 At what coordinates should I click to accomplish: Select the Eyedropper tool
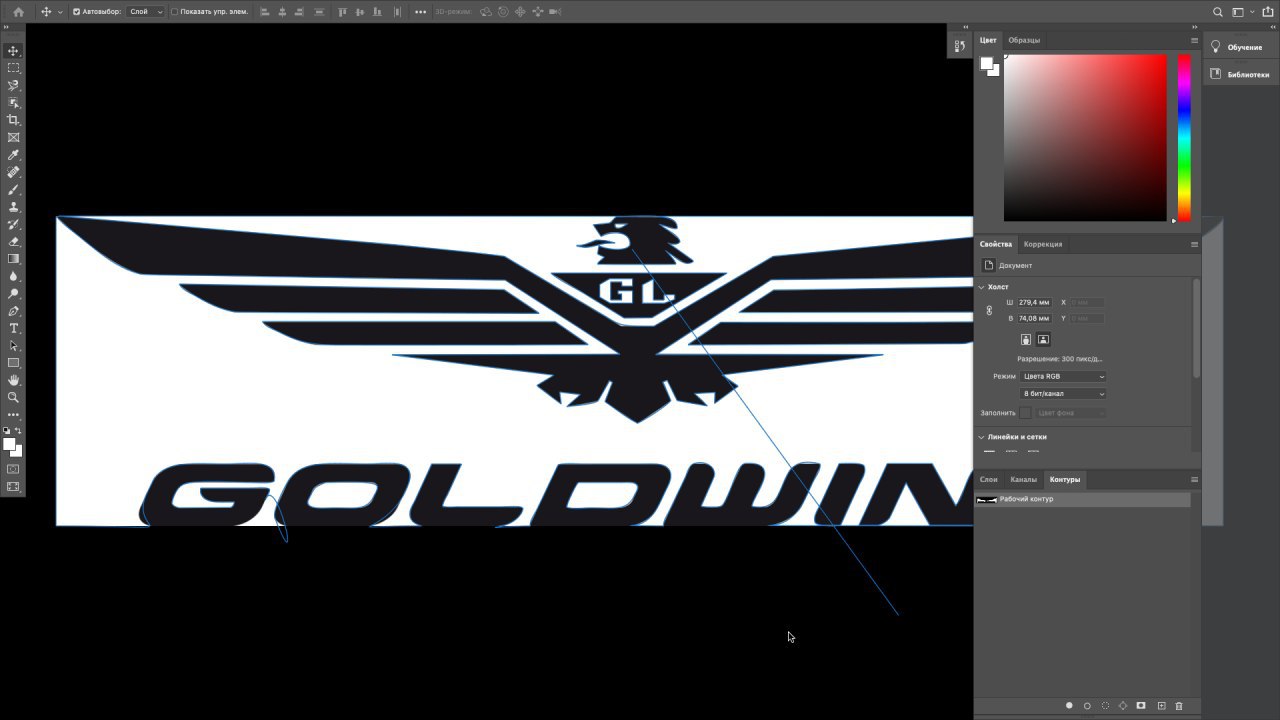pyautogui.click(x=13, y=155)
